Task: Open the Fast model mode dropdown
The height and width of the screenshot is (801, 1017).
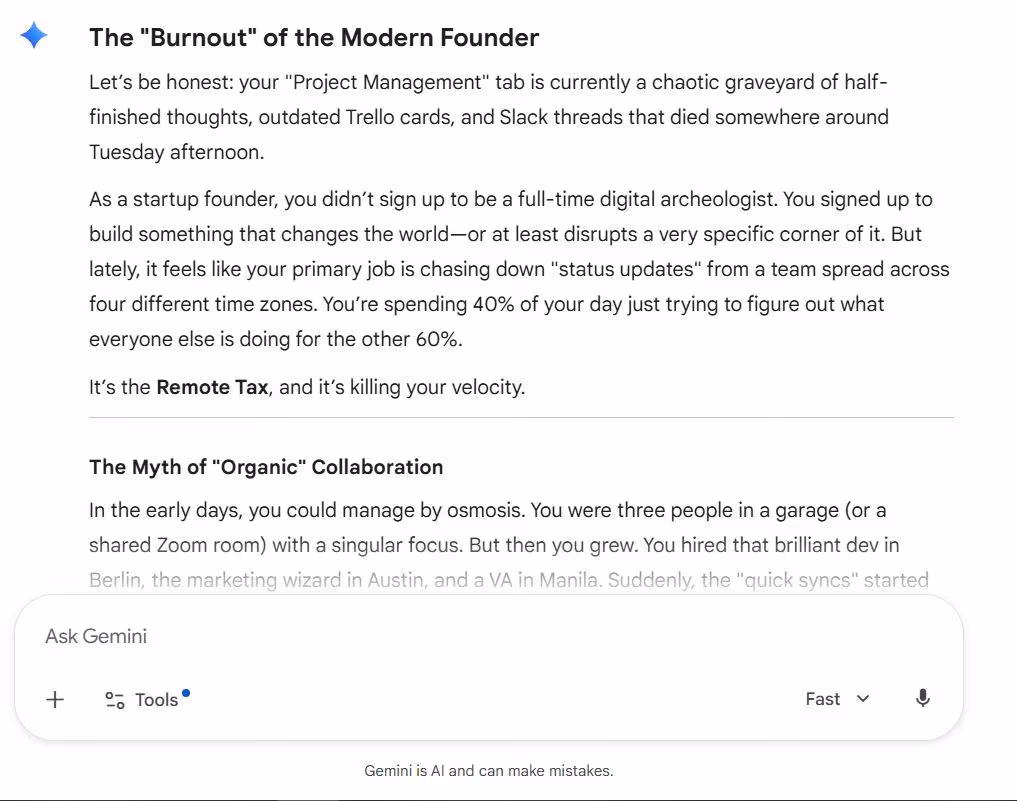Action: 837,699
